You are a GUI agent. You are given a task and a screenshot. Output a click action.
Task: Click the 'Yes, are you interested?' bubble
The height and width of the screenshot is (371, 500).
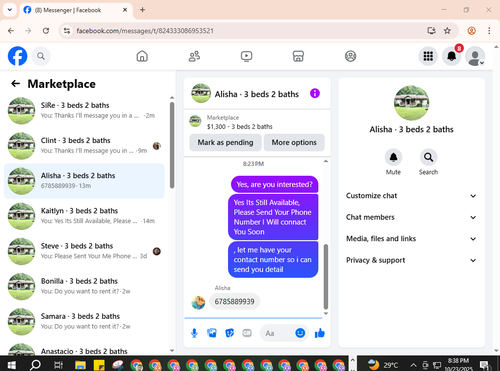275,184
